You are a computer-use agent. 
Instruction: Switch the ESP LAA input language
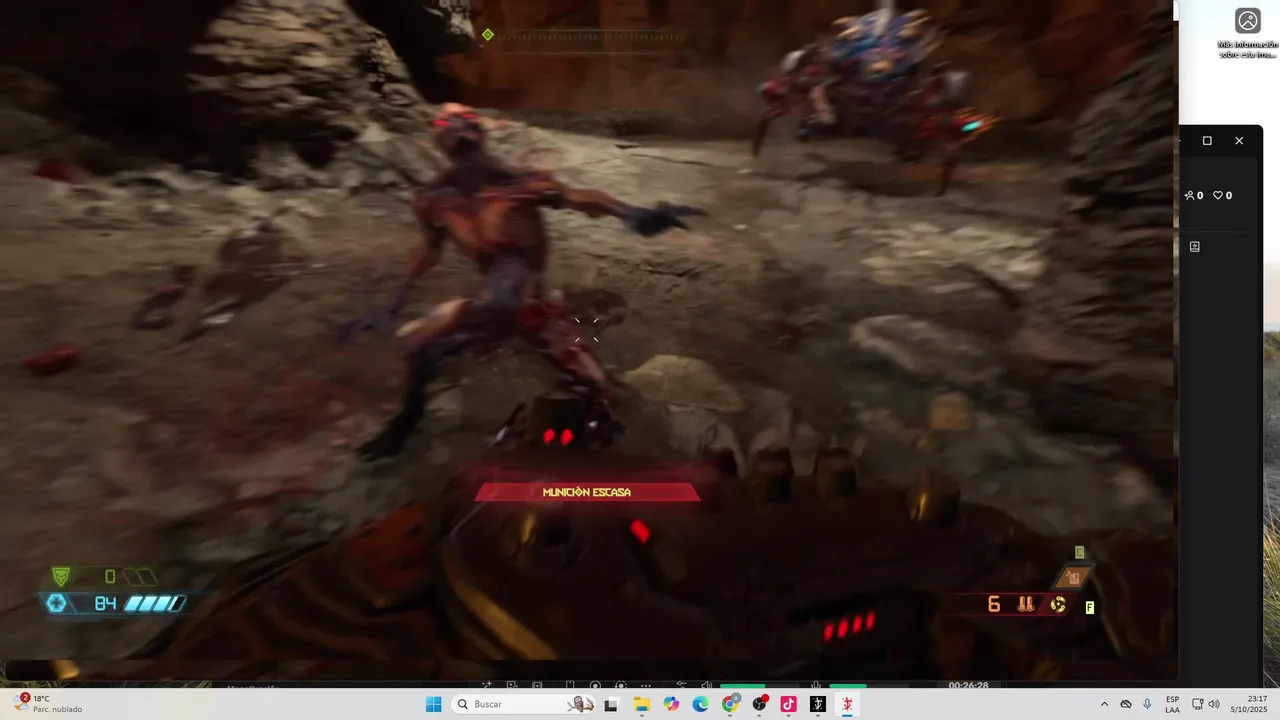1172,704
